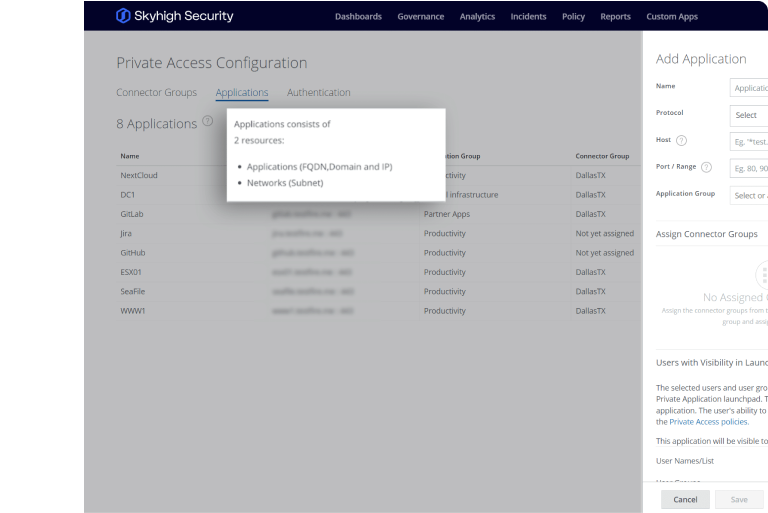Click DallasTX in the NextCloud row
The height and width of the screenshot is (513, 768).
[x=590, y=175]
